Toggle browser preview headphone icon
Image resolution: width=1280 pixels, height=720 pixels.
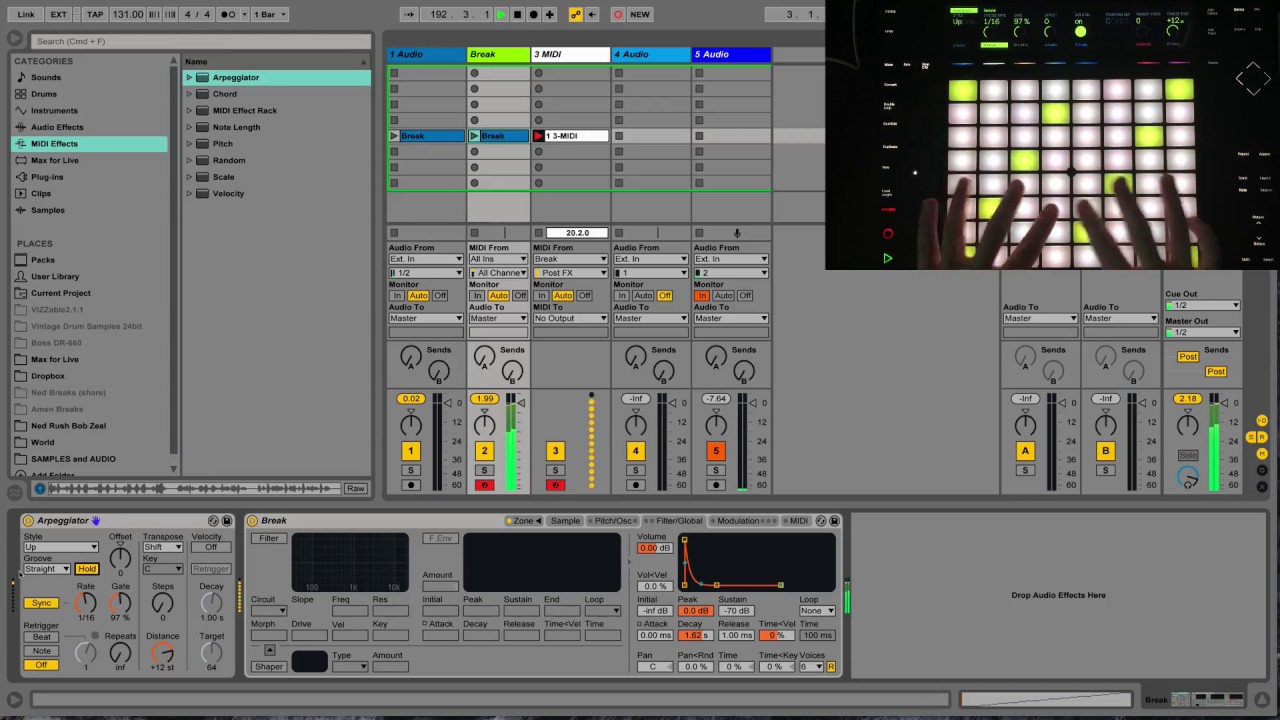pyautogui.click(x=40, y=488)
